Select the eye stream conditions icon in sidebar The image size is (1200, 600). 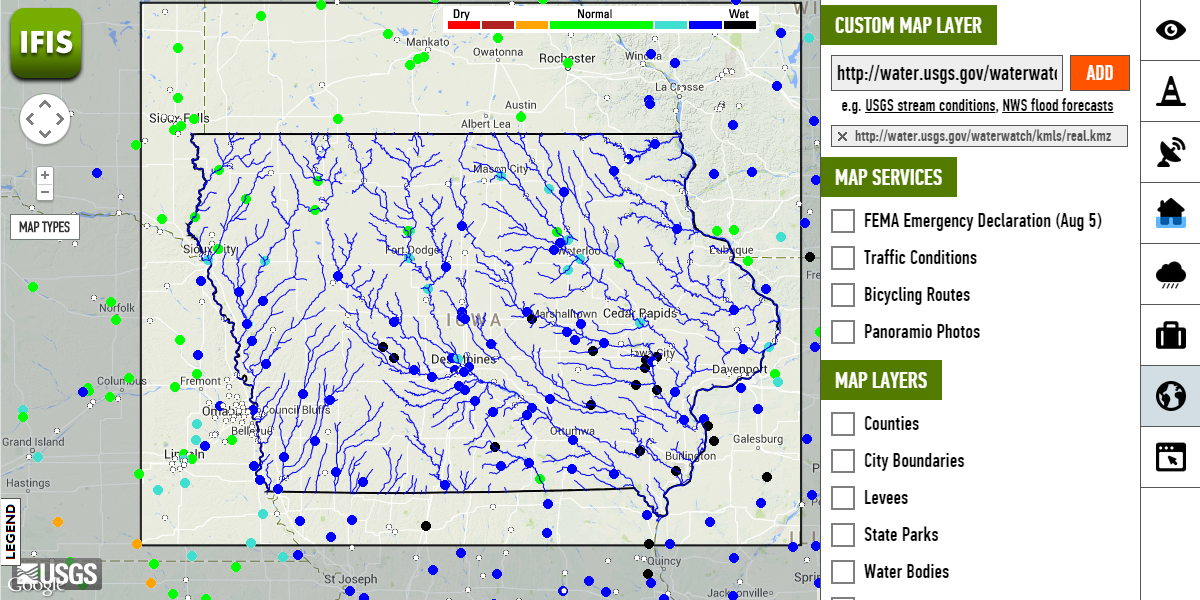[1170, 31]
